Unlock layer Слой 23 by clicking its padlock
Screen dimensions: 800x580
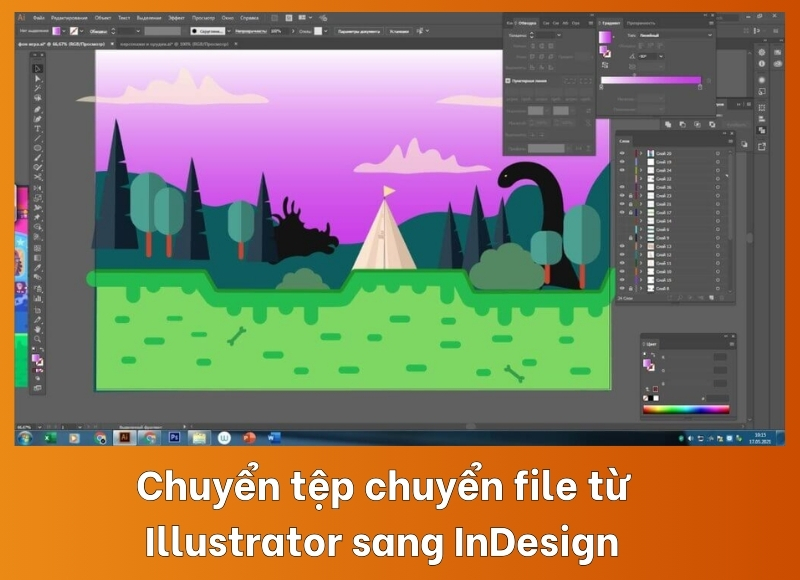(630, 196)
